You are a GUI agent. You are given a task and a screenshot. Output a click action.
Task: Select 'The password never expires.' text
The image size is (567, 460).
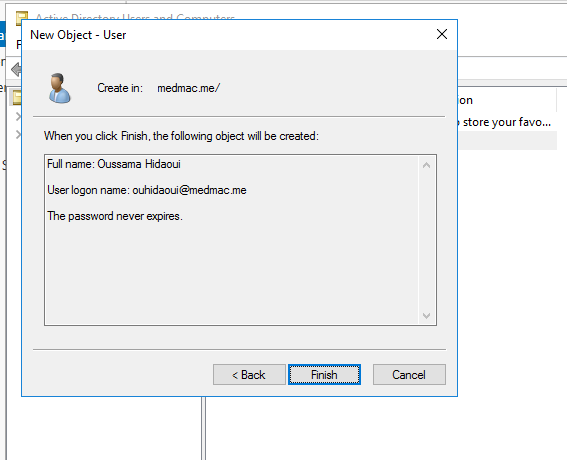tap(115, 216)
